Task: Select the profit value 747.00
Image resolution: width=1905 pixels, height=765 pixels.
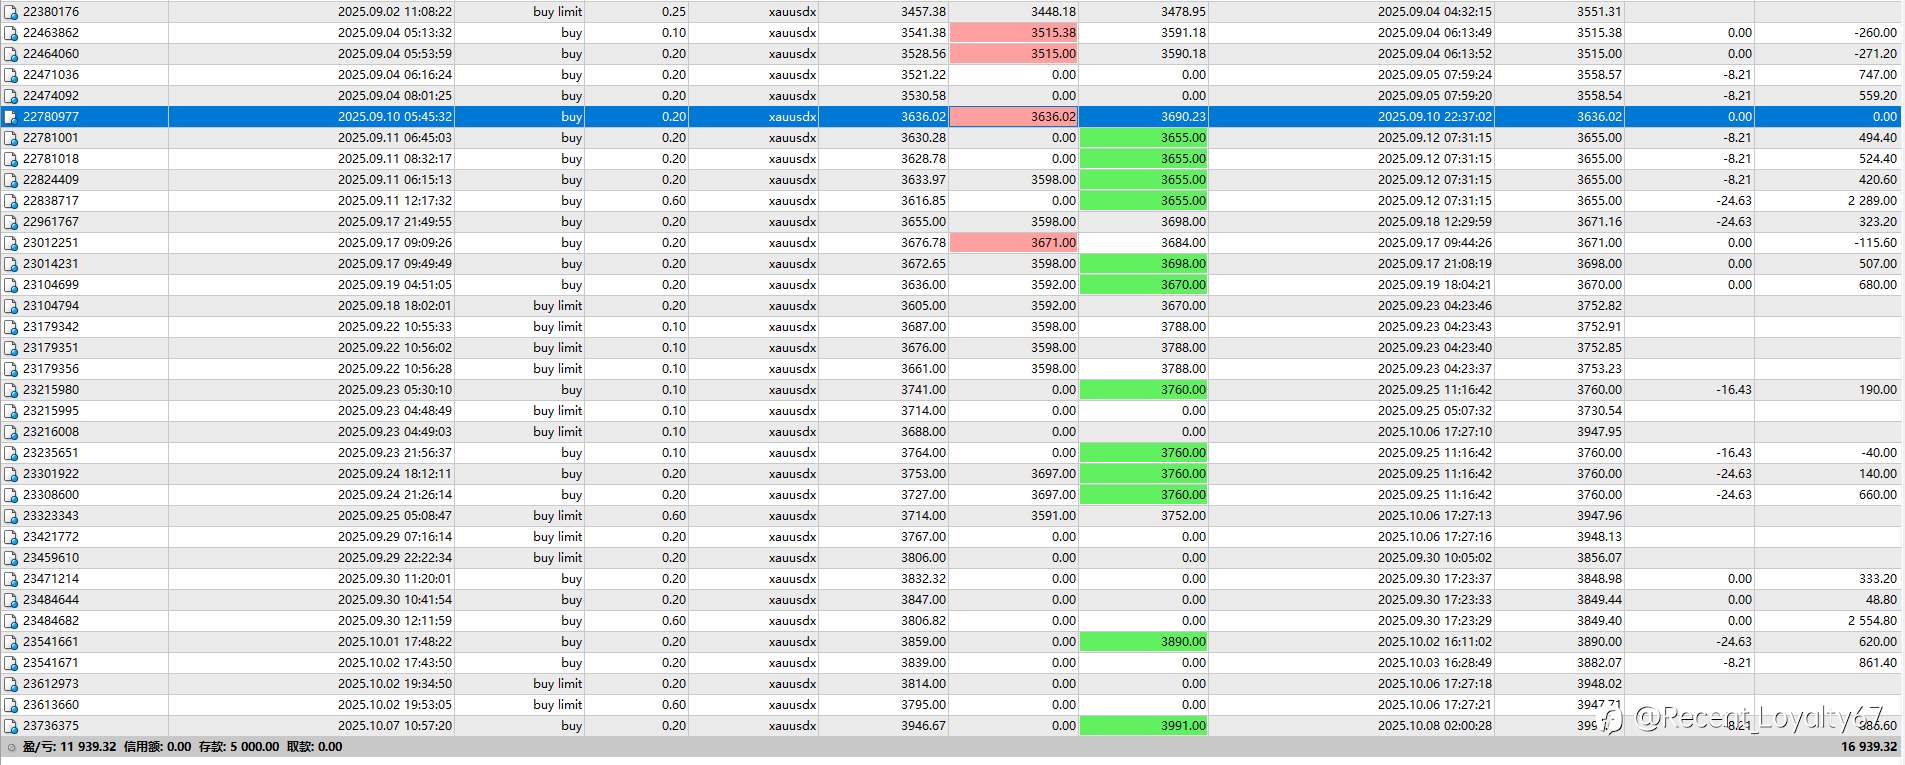Action: 1878,75
